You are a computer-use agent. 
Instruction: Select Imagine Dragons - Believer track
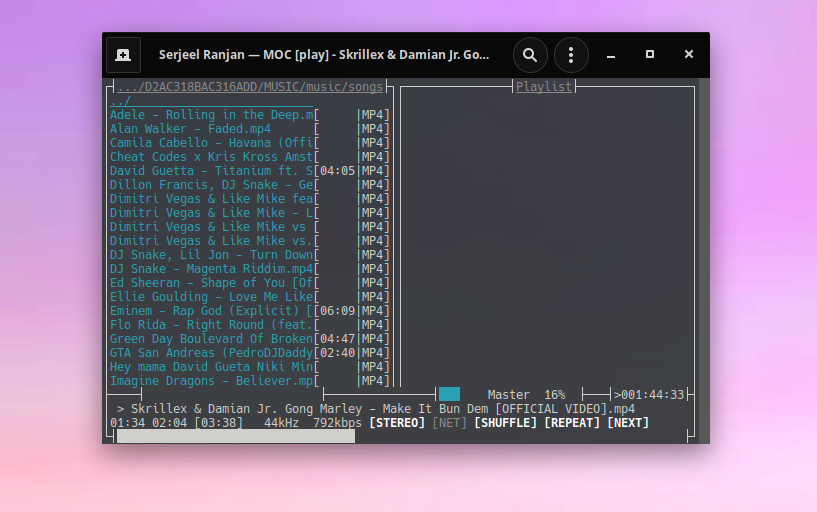click(x=212, y=381)
